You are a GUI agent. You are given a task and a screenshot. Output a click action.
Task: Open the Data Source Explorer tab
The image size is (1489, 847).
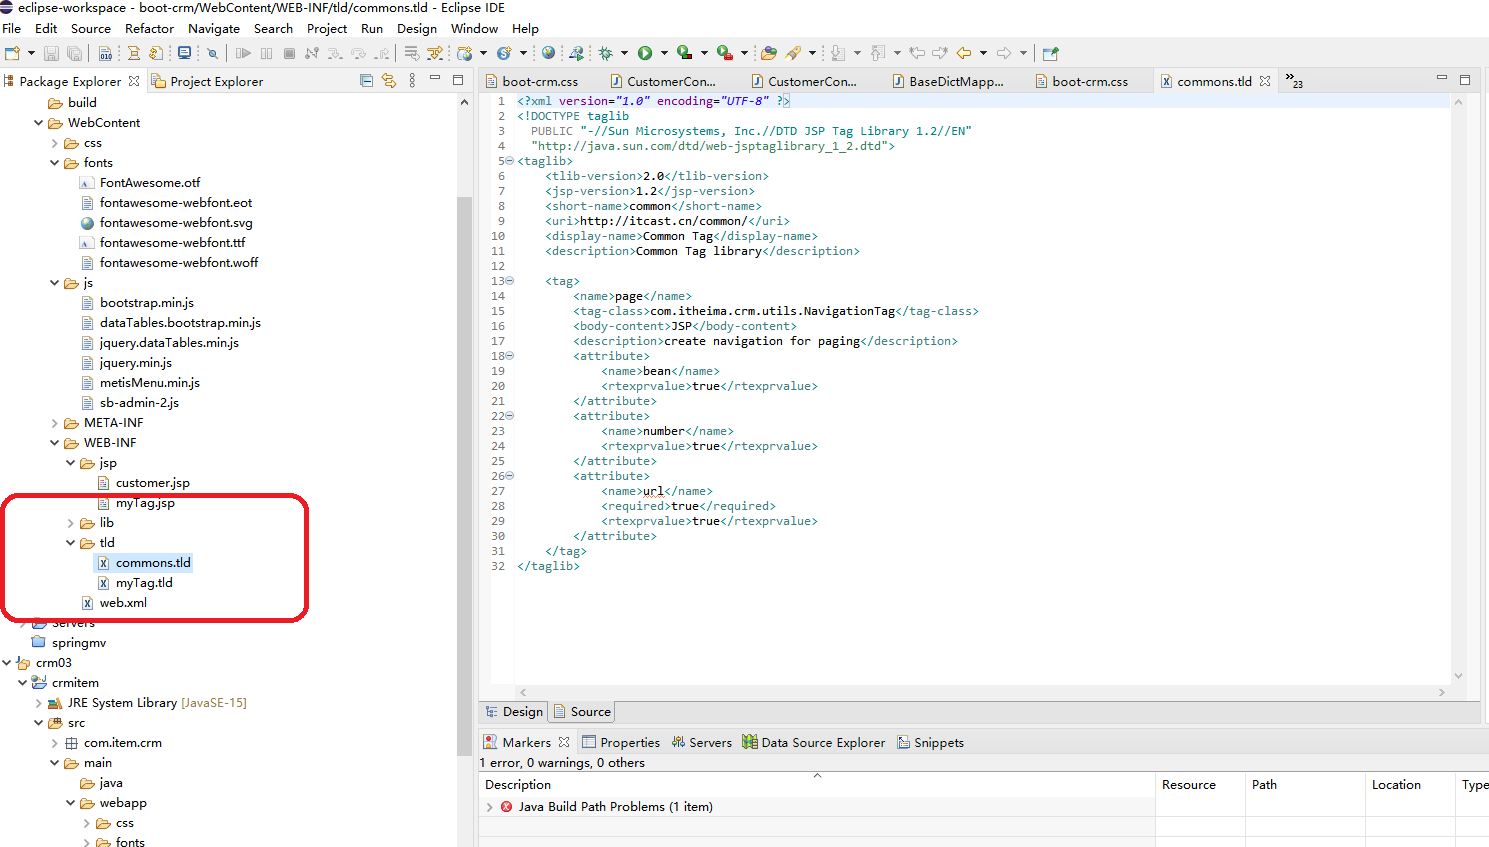click(814, 742)
